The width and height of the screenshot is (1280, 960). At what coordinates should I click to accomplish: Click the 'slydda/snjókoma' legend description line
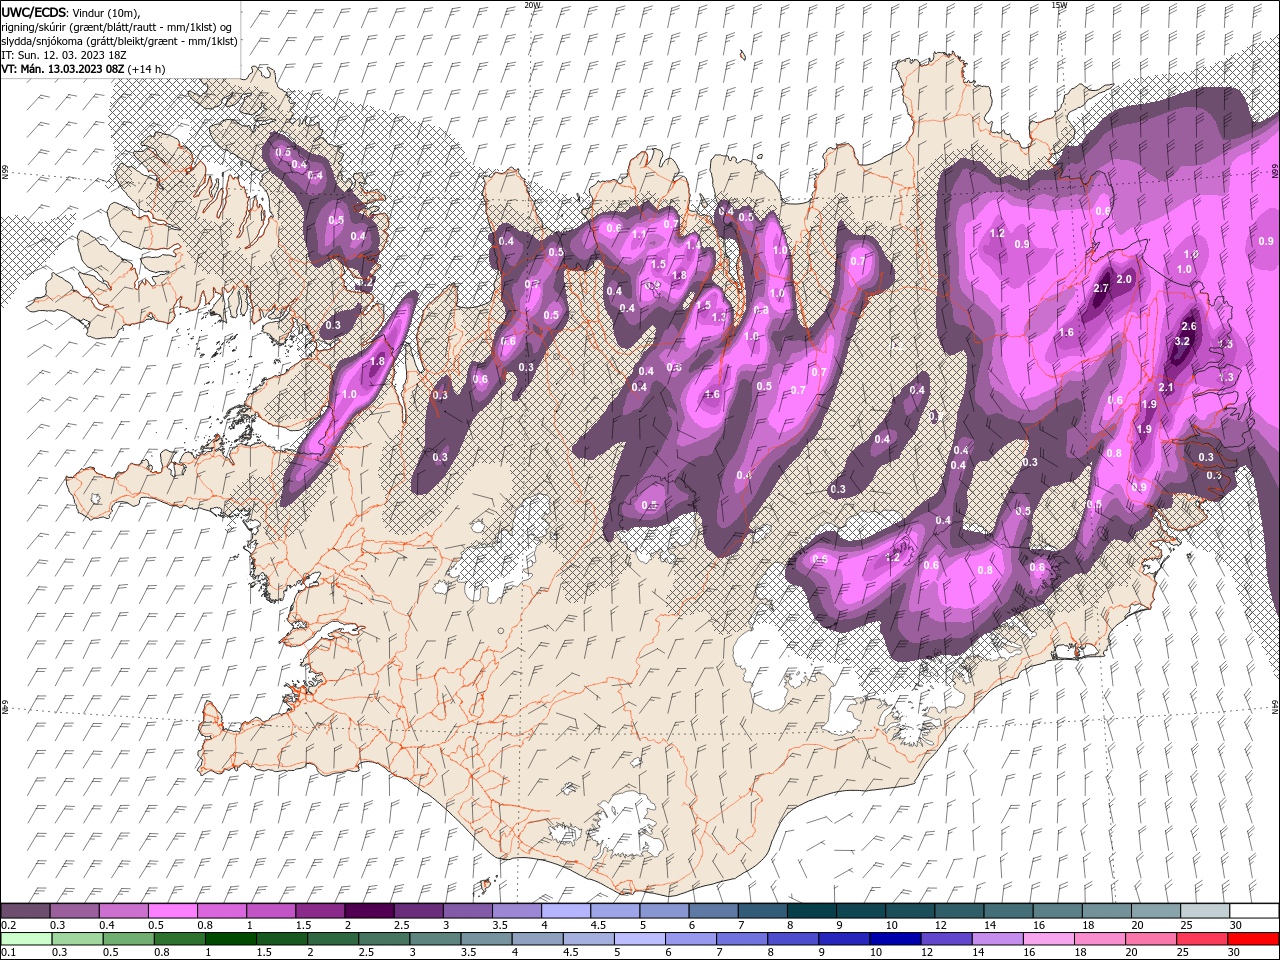(x=120, y=41)
